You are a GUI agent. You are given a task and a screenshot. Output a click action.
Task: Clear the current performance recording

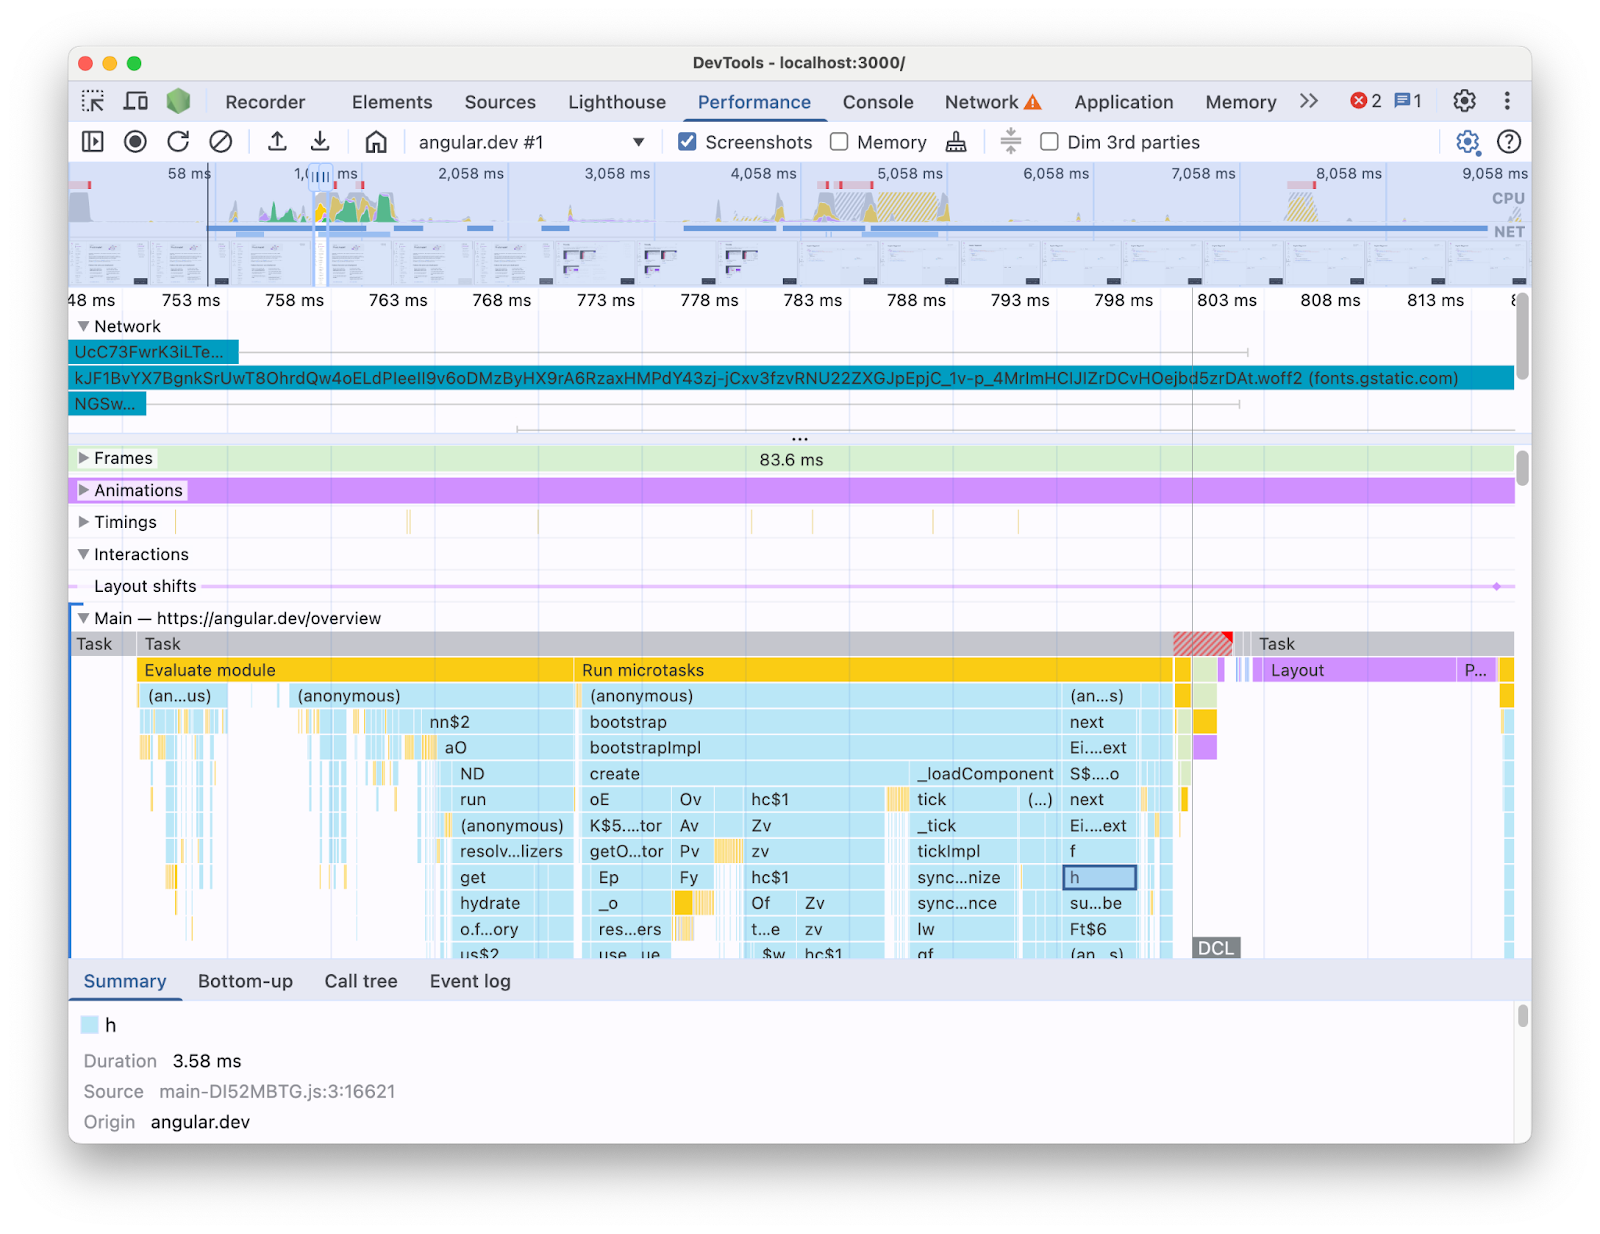click(x=221, y=142)
